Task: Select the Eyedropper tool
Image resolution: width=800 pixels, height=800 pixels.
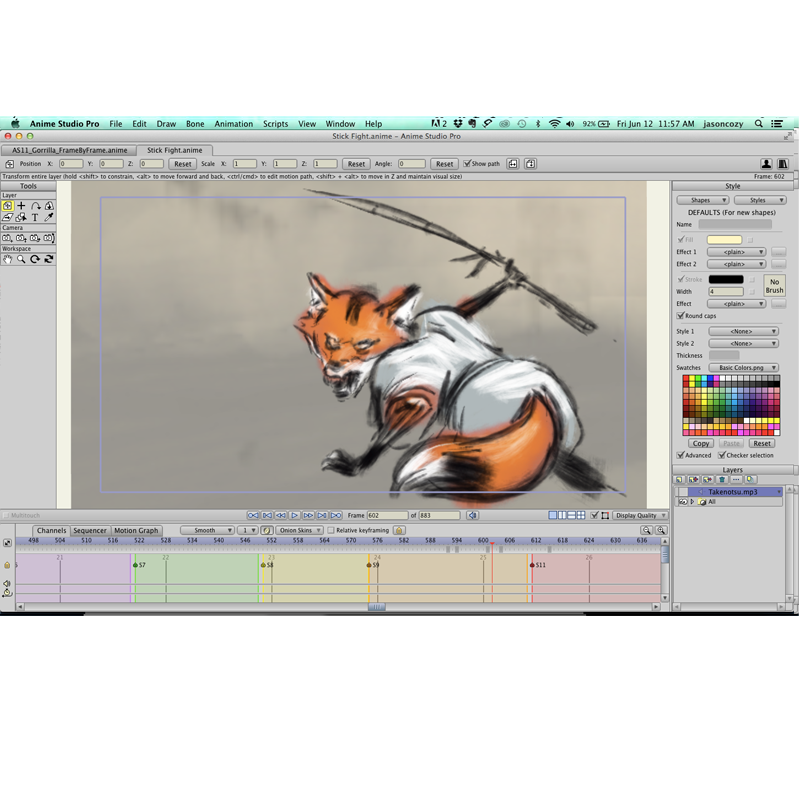Action: pyautogui.click(x=49, y=217)
